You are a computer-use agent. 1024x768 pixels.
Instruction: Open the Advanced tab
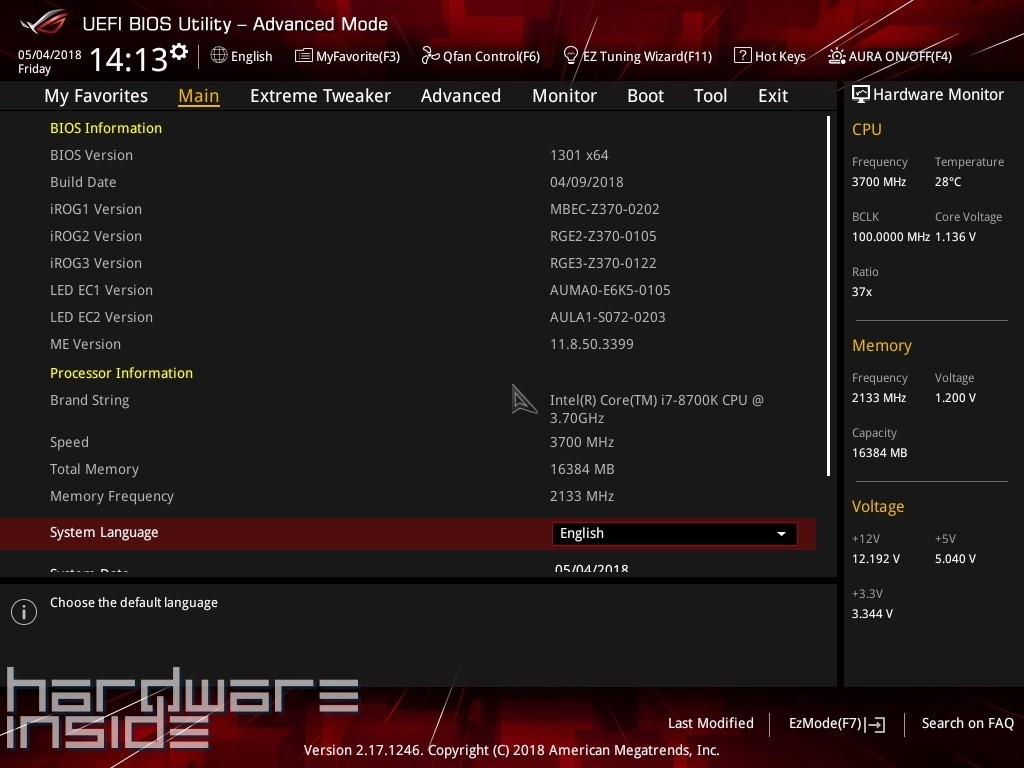coord(460,96)
